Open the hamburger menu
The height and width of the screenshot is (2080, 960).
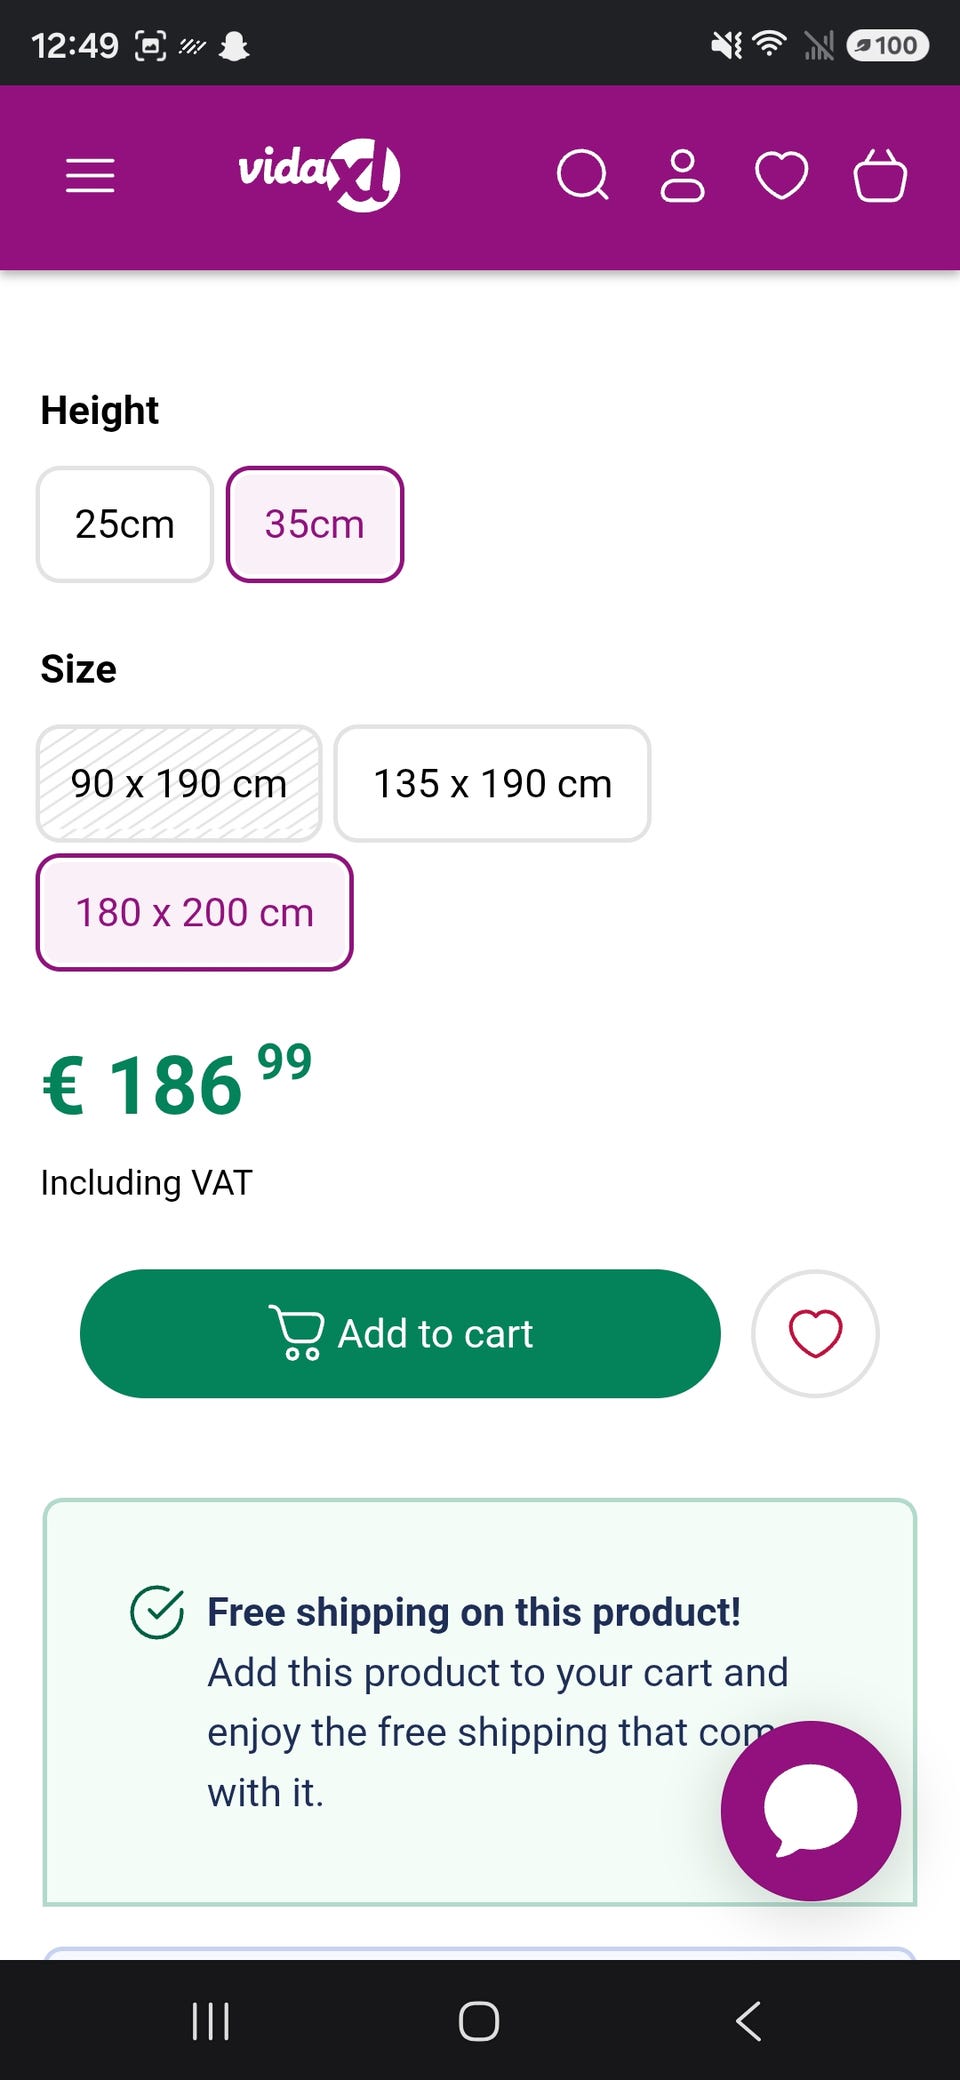[x=90, y=176]
